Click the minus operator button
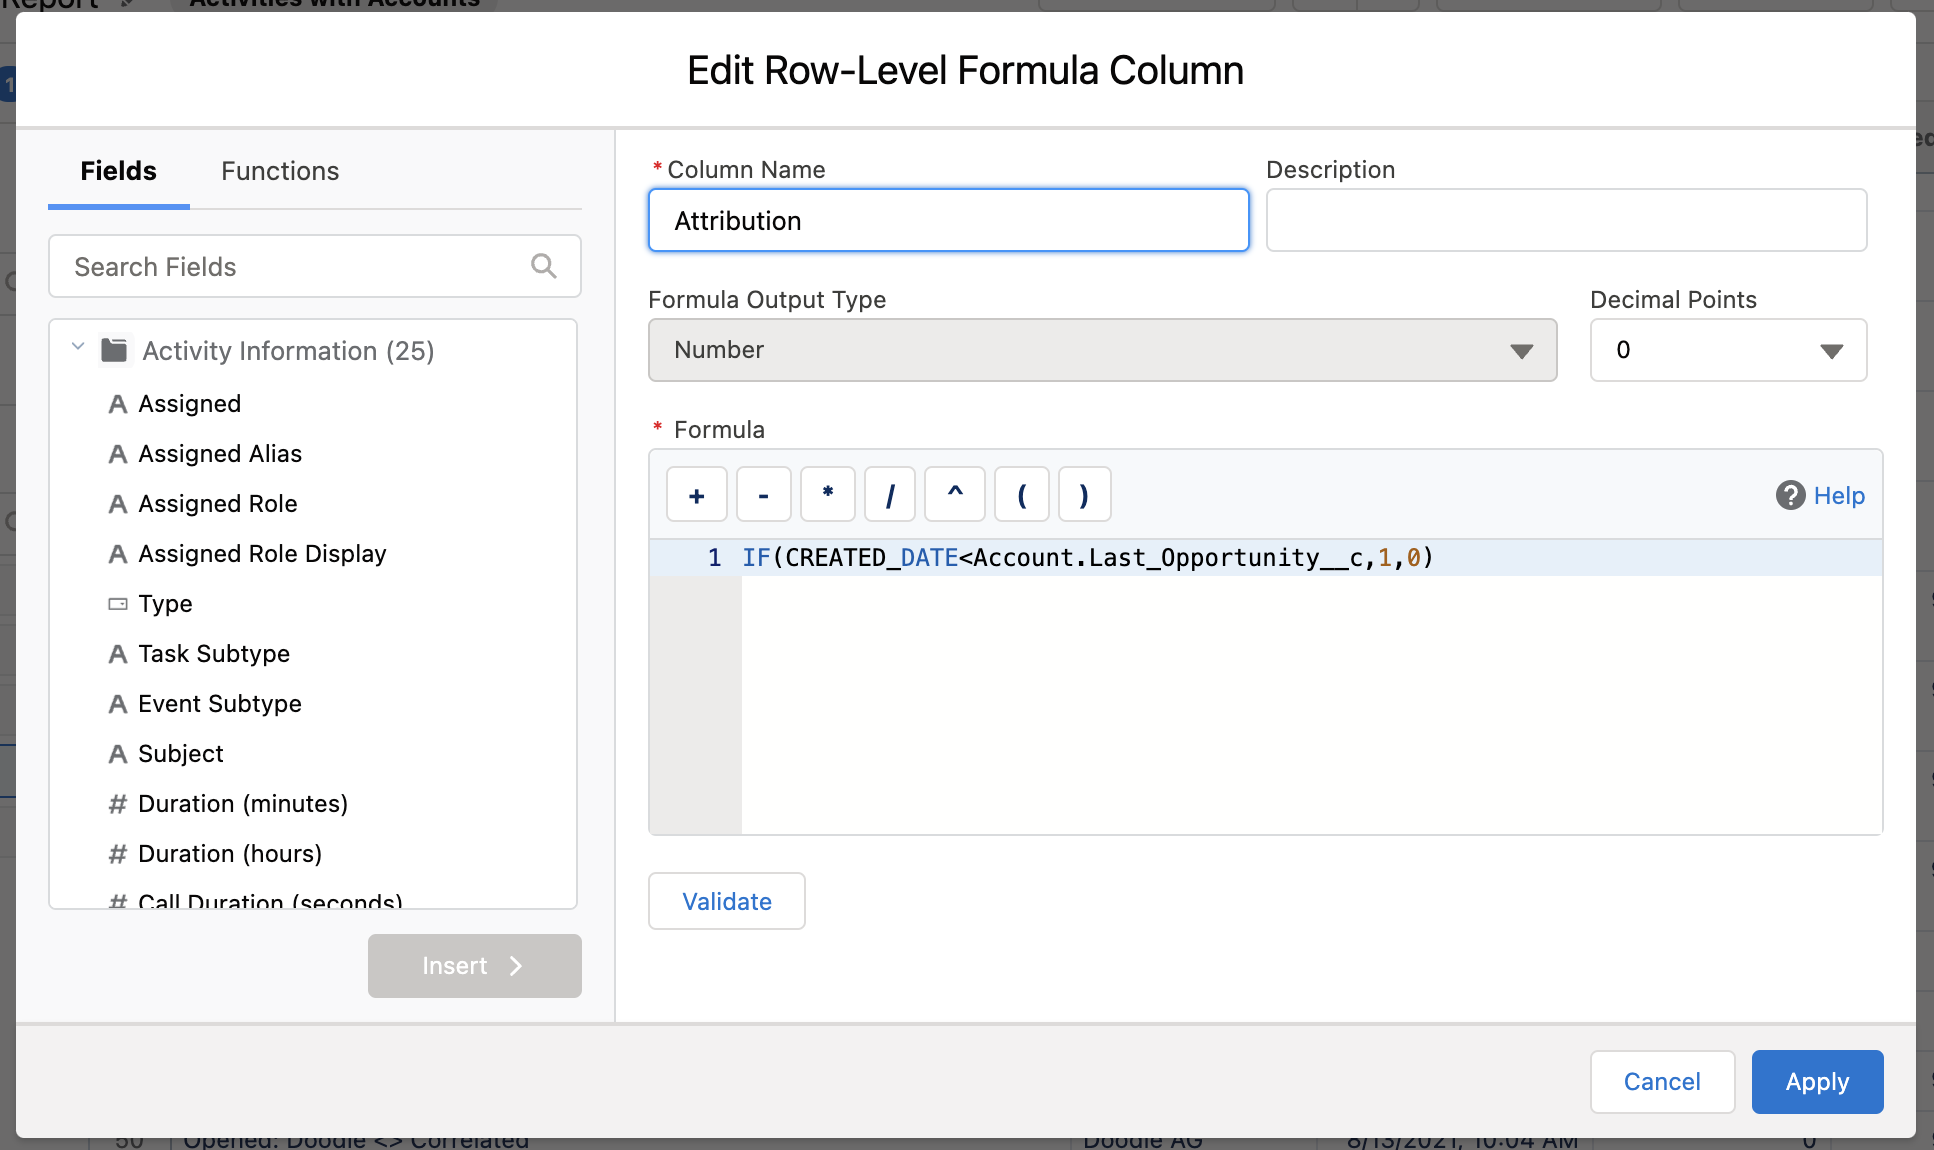 (764, 495)
